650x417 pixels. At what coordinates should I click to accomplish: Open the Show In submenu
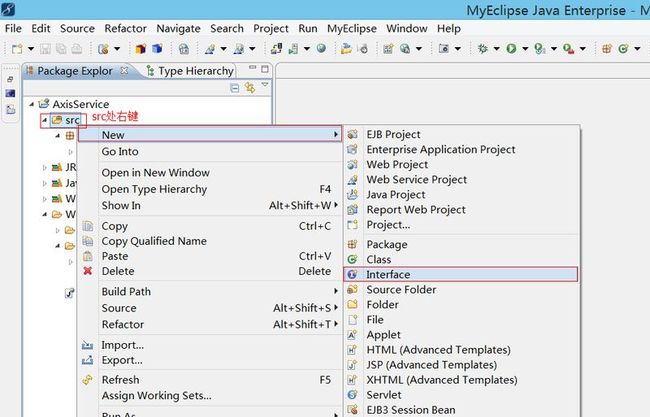210,206
